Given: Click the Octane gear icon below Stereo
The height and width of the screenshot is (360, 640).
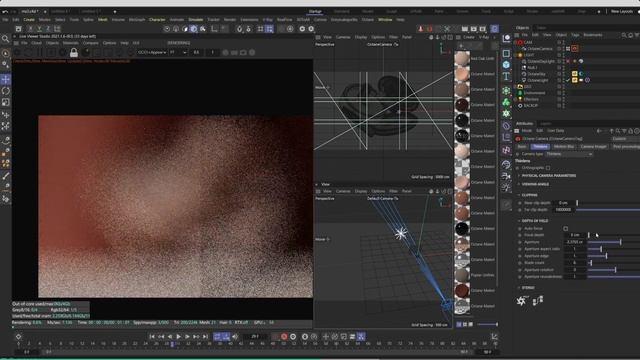Looking at the screenshot, I should click(x=521, y=301).
